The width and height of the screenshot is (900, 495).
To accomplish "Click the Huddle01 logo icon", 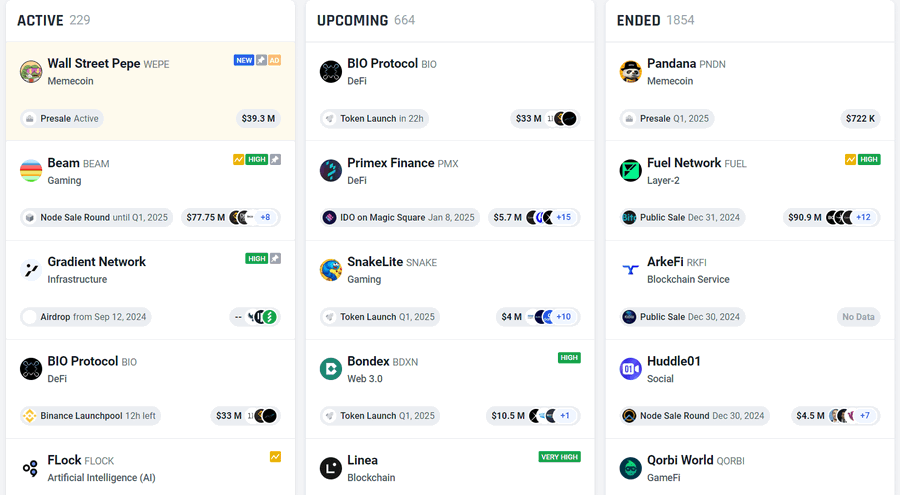I will (x=631, y=369).
